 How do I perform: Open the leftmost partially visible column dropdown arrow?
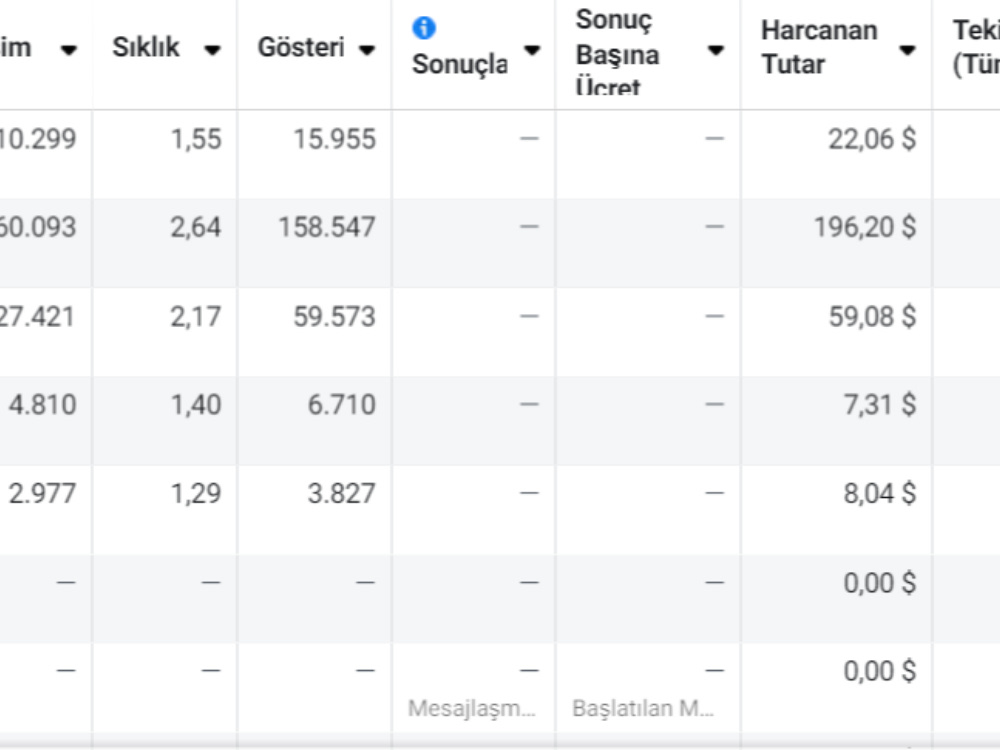pyautogui.click(x=69, y=50)
